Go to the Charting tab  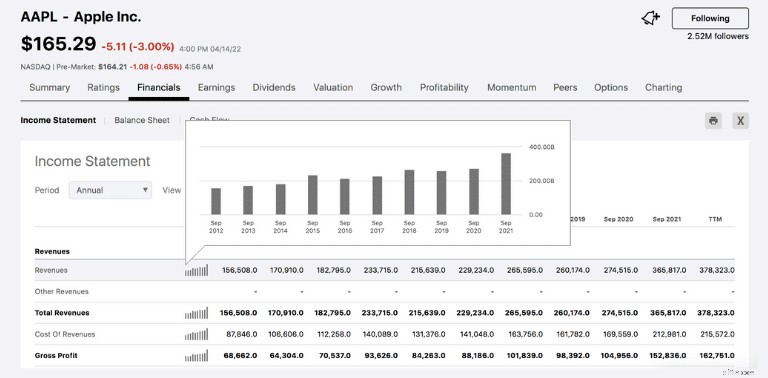click(664, 88)
